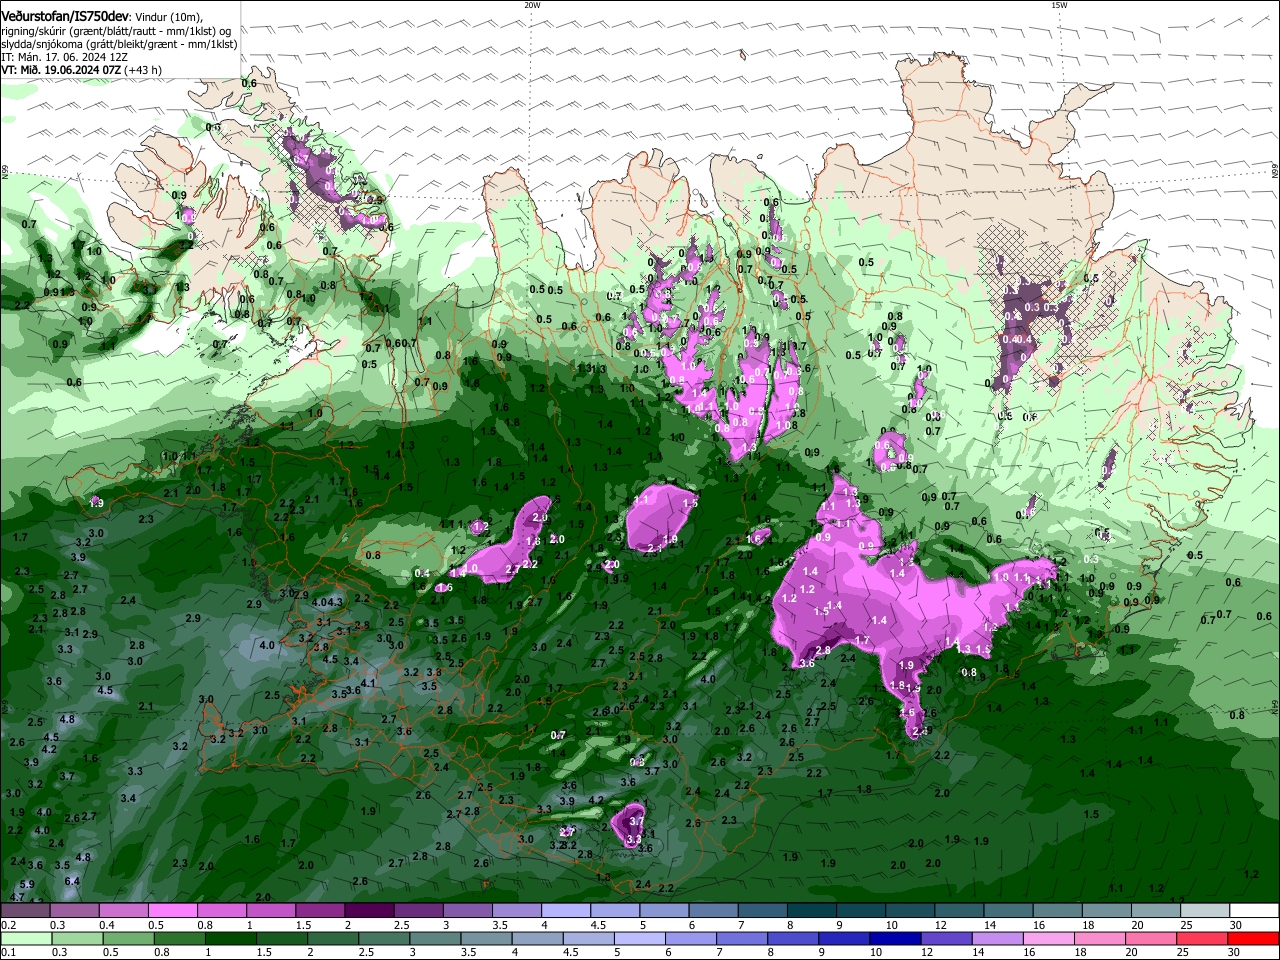Pick upper-row white swatch above 30

pyautogui.click(x=1254, y=911)
